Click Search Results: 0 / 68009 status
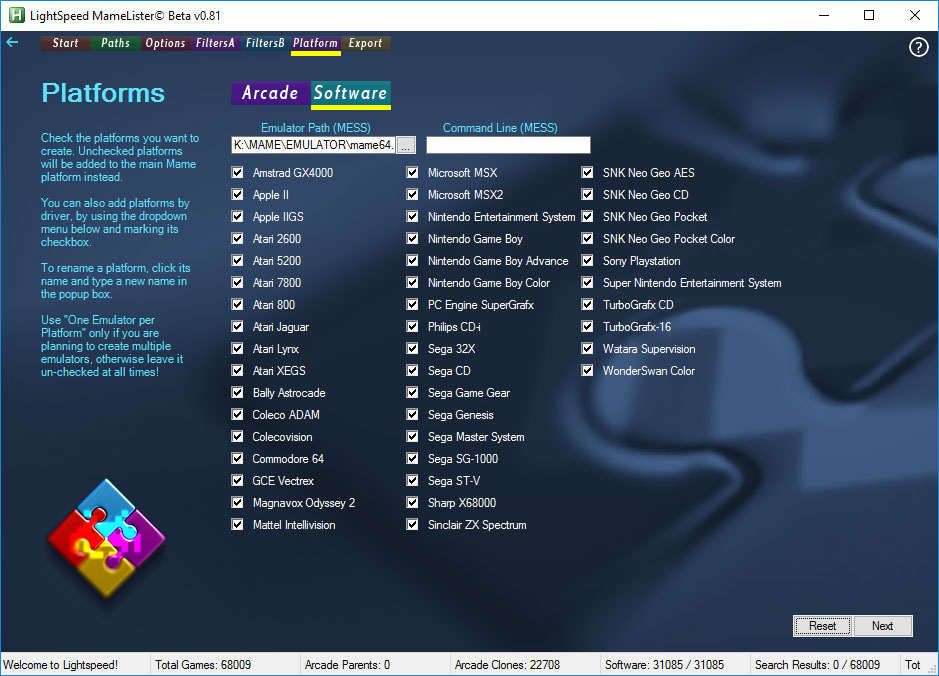 [x=817, y=665]
